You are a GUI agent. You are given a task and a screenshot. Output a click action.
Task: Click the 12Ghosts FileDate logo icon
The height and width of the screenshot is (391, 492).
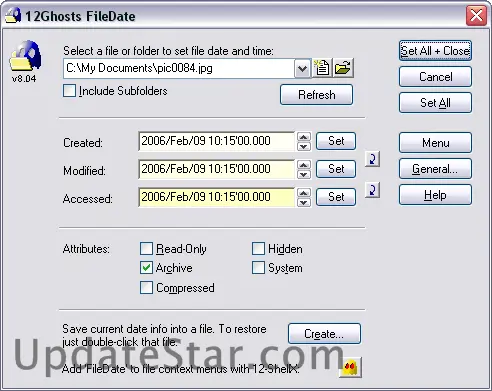coord(25,56)
